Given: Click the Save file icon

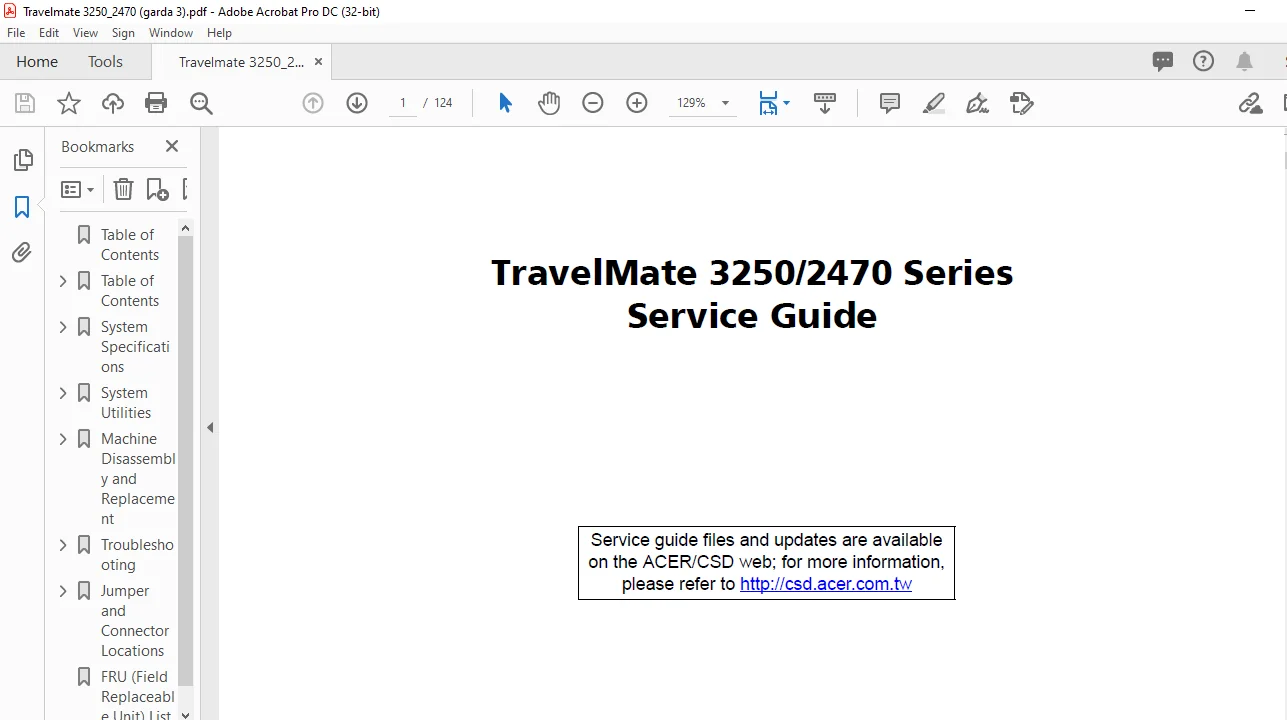Looking at the screenshot, I should [25, 103].
